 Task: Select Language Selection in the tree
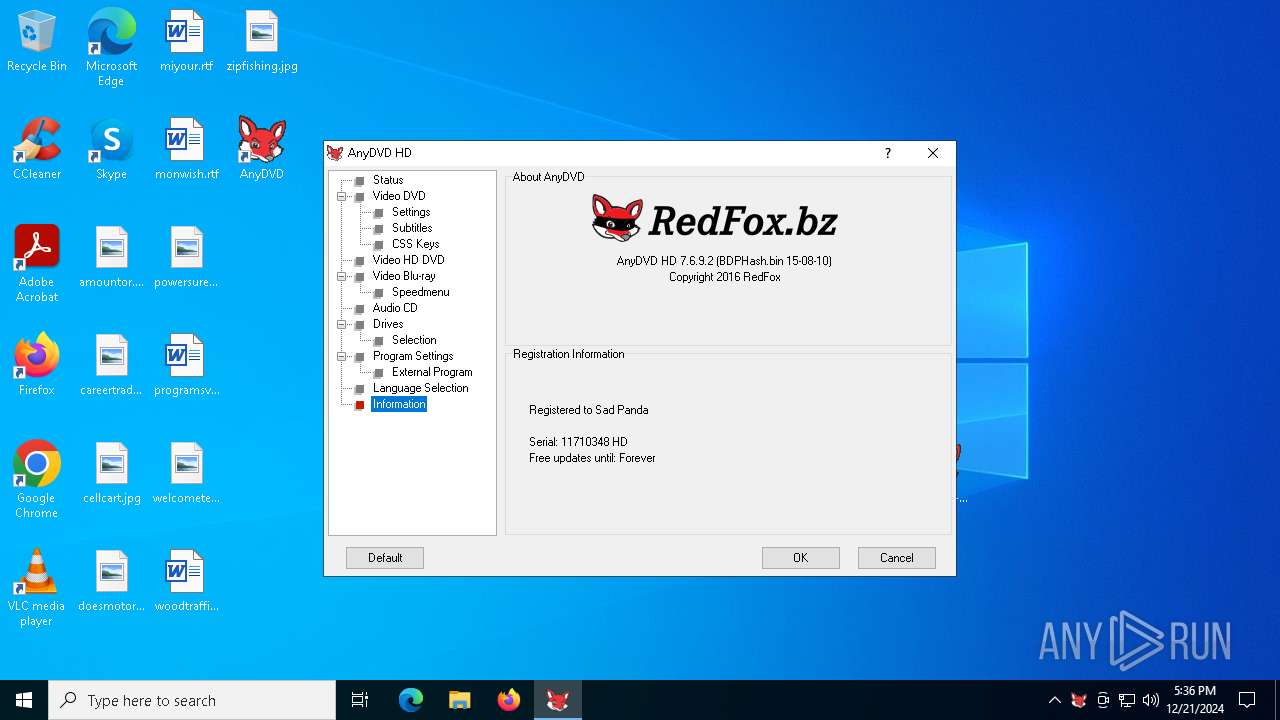pos(420,388)
